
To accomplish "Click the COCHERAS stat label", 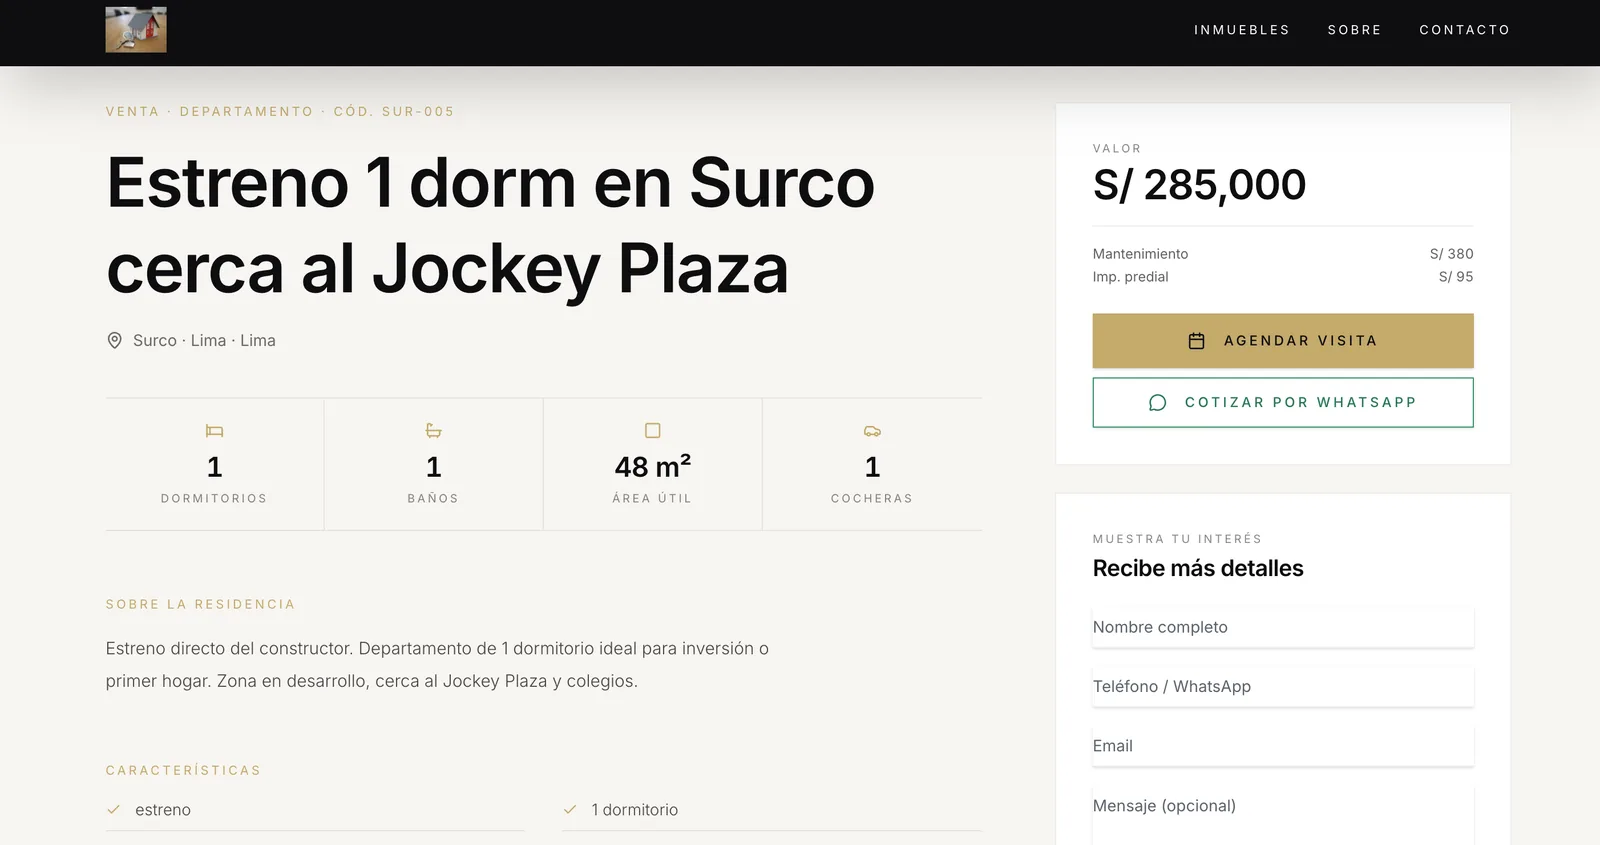I will coord(872,499).
